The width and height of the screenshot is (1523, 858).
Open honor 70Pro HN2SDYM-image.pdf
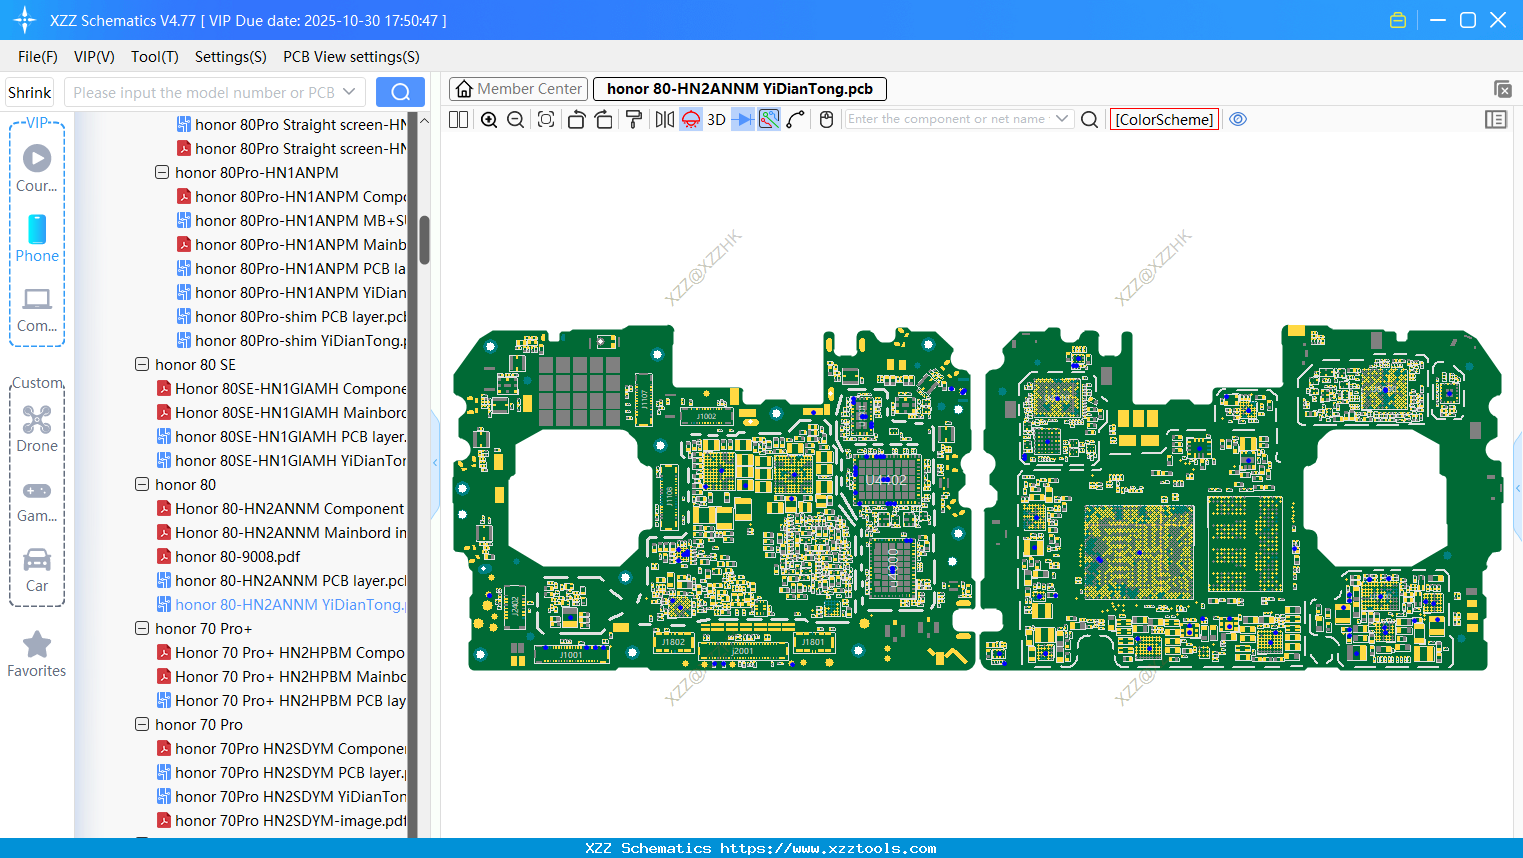[x=282, y=820]
